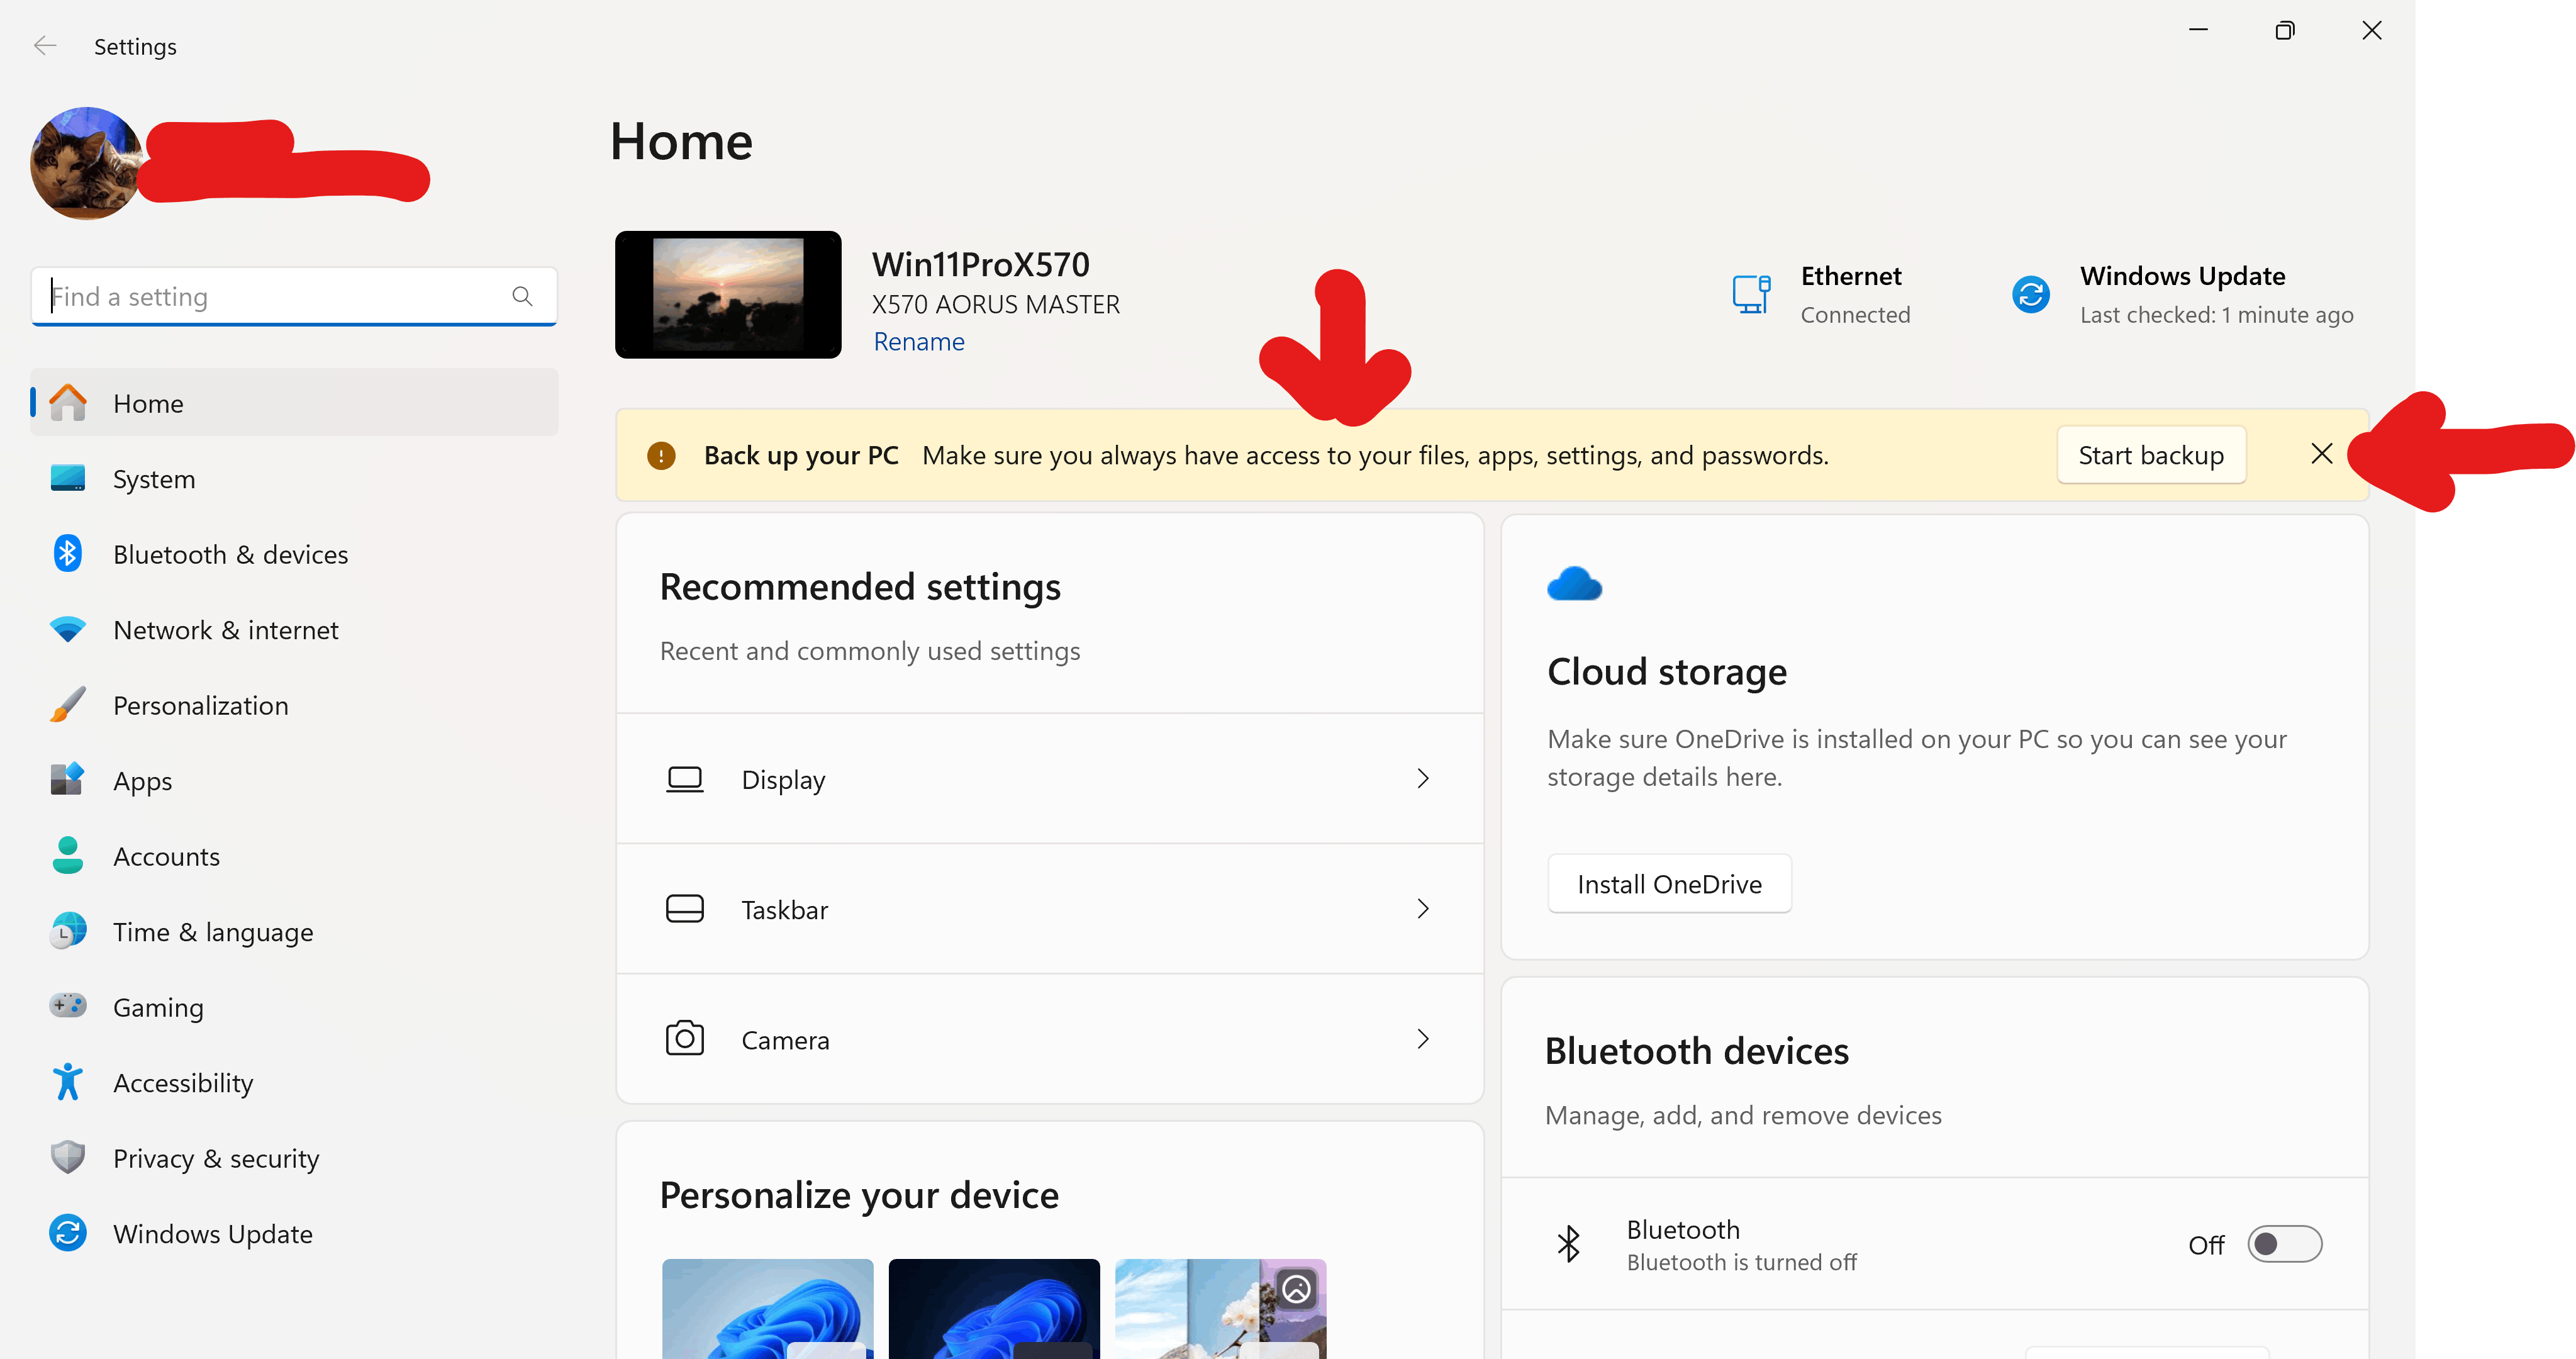Click the desktop wallpaper preview thumbnail
The image size is (2576, 1359).
728,295
